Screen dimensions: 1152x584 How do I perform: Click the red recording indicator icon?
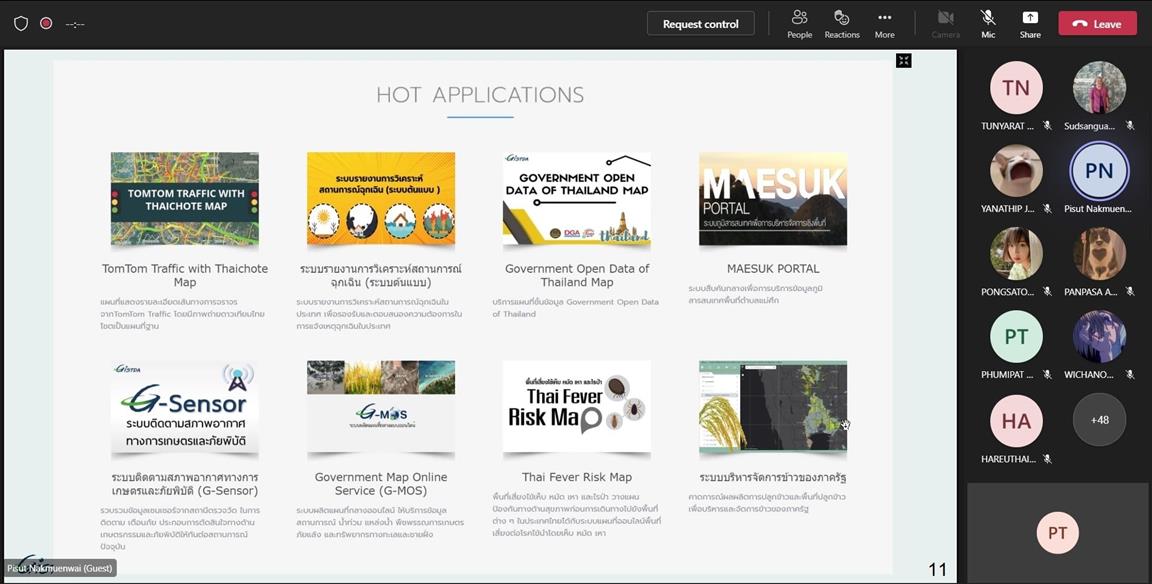pyautogui.click(x=46, y=24)
